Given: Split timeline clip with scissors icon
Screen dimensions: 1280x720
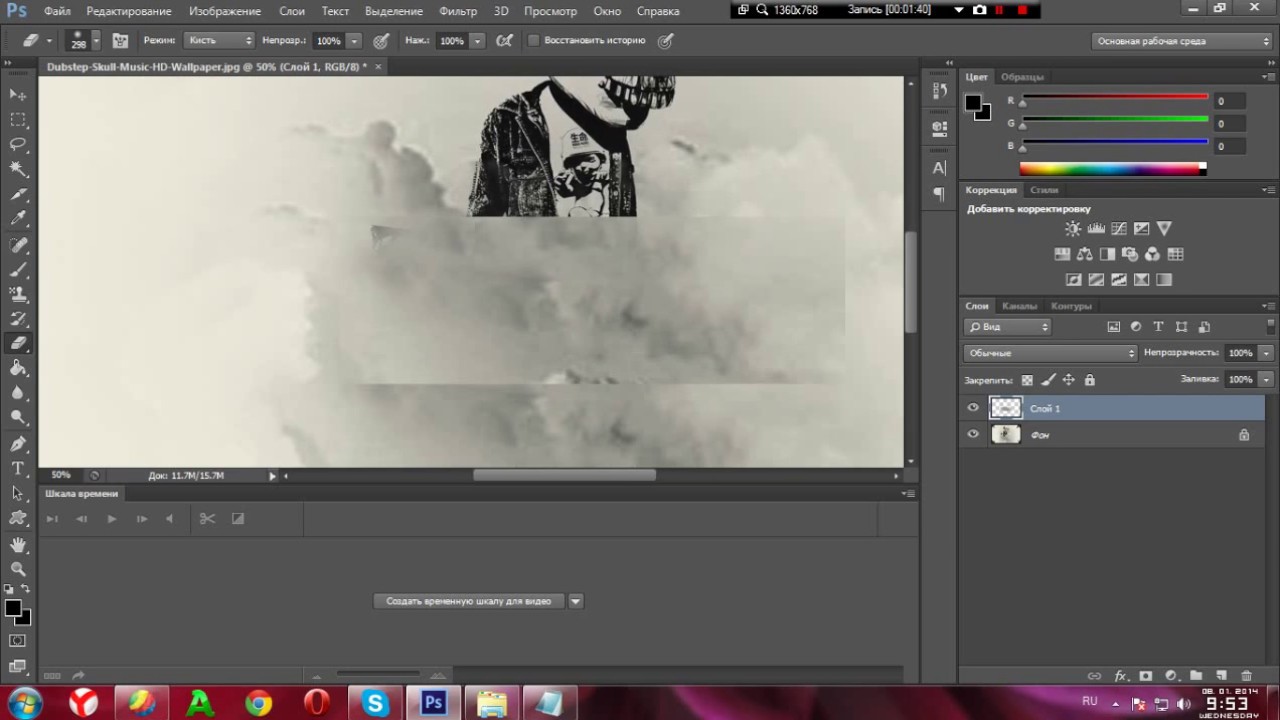Looking at the screenshot, I should click(x=207, y=518).
